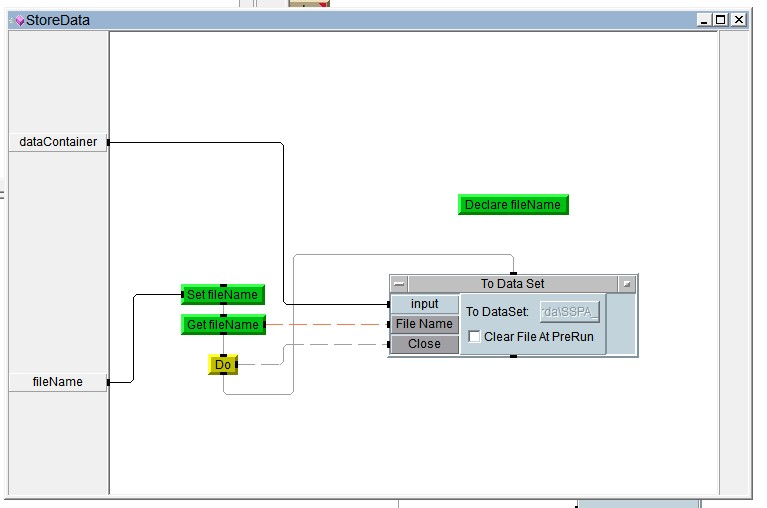This screenshot has width=767, height=508.
Task: Select the Declare fileName object
Action: 513,205
